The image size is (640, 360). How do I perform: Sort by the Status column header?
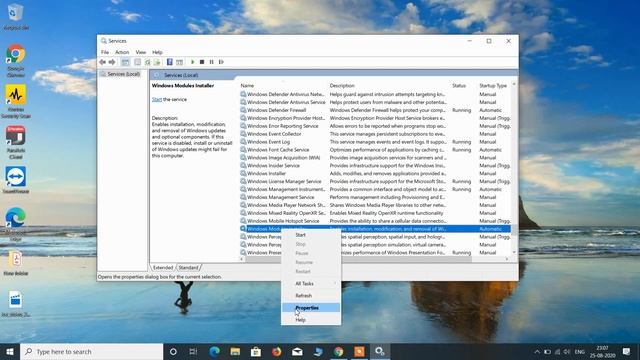tap(459, 86)
